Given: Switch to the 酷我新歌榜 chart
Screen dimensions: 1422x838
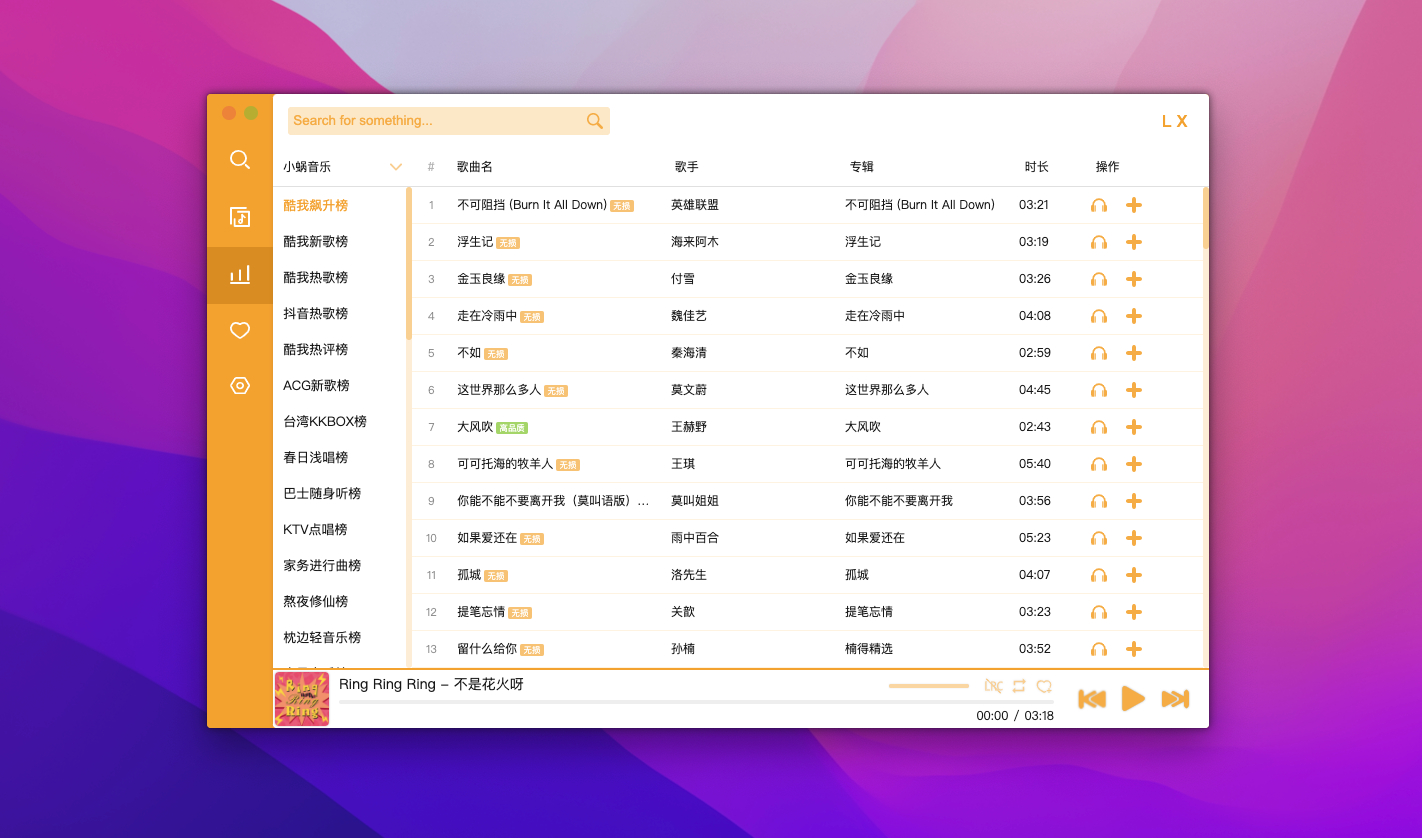Looking at the screenshot, I should [316, 241].
